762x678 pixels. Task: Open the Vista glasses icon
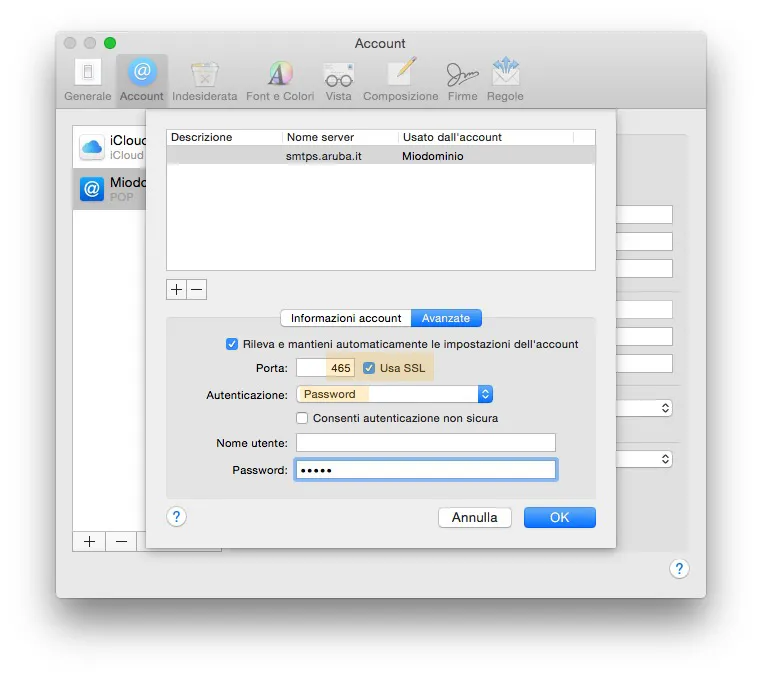pyautogui.click(x=339, y=79)
